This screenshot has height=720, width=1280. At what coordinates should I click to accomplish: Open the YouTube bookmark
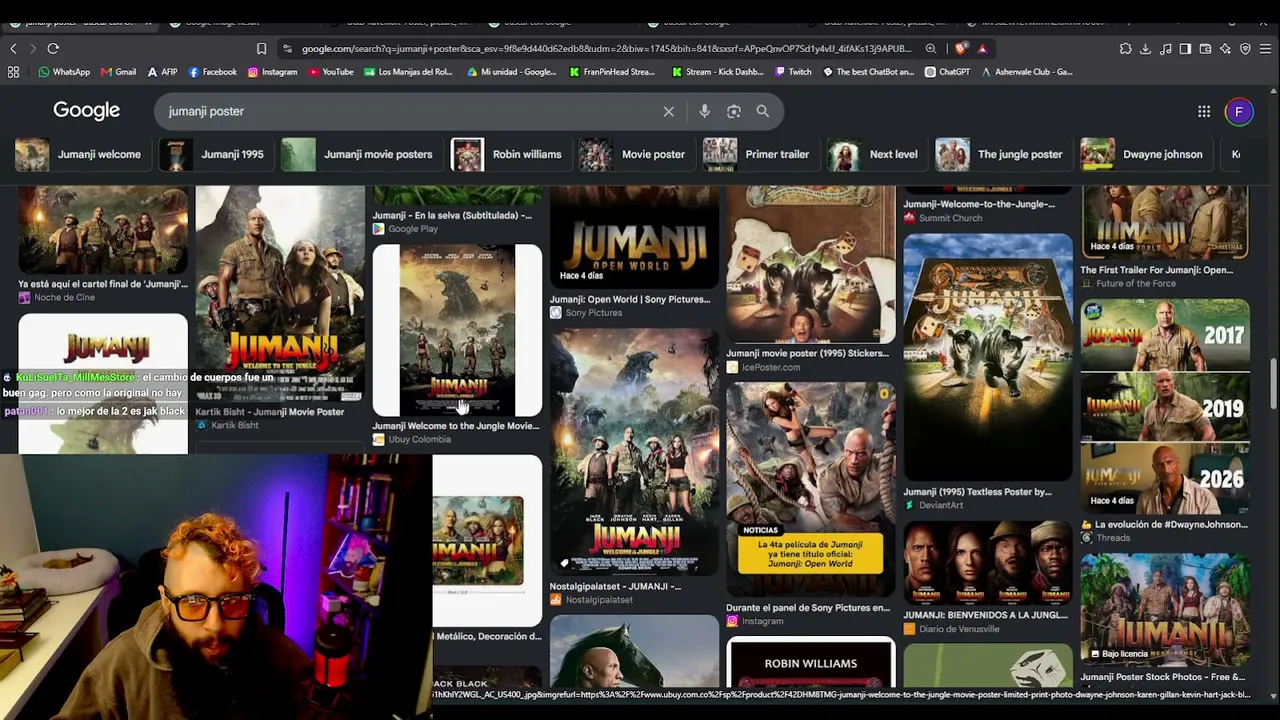pyautogui.click(x=331, y=72)
